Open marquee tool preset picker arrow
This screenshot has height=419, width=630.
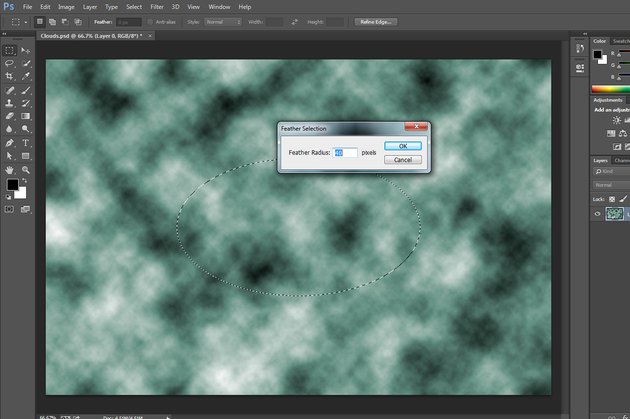pyautogui.click(x=26, y=22)
